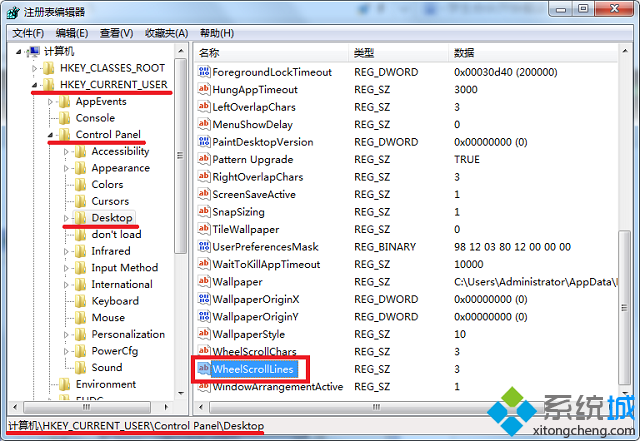Click the HKEY_CURRENT_USER folder icon
The height and width of the screenshot is (441, 640).
click(x=49, y=85)
